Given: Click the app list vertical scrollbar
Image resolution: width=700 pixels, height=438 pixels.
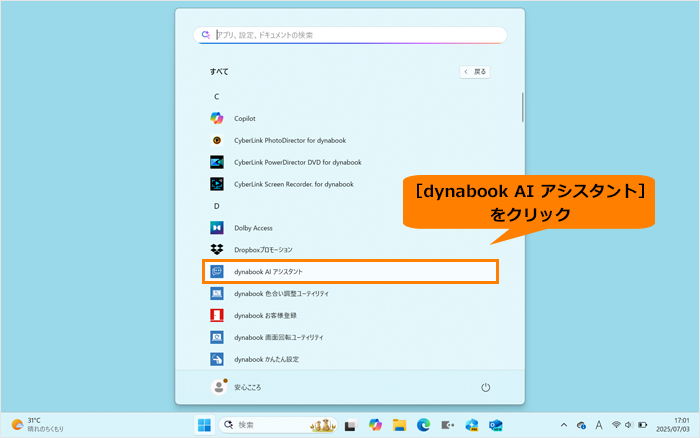Looking at the screenshot, I should [522, 107].
